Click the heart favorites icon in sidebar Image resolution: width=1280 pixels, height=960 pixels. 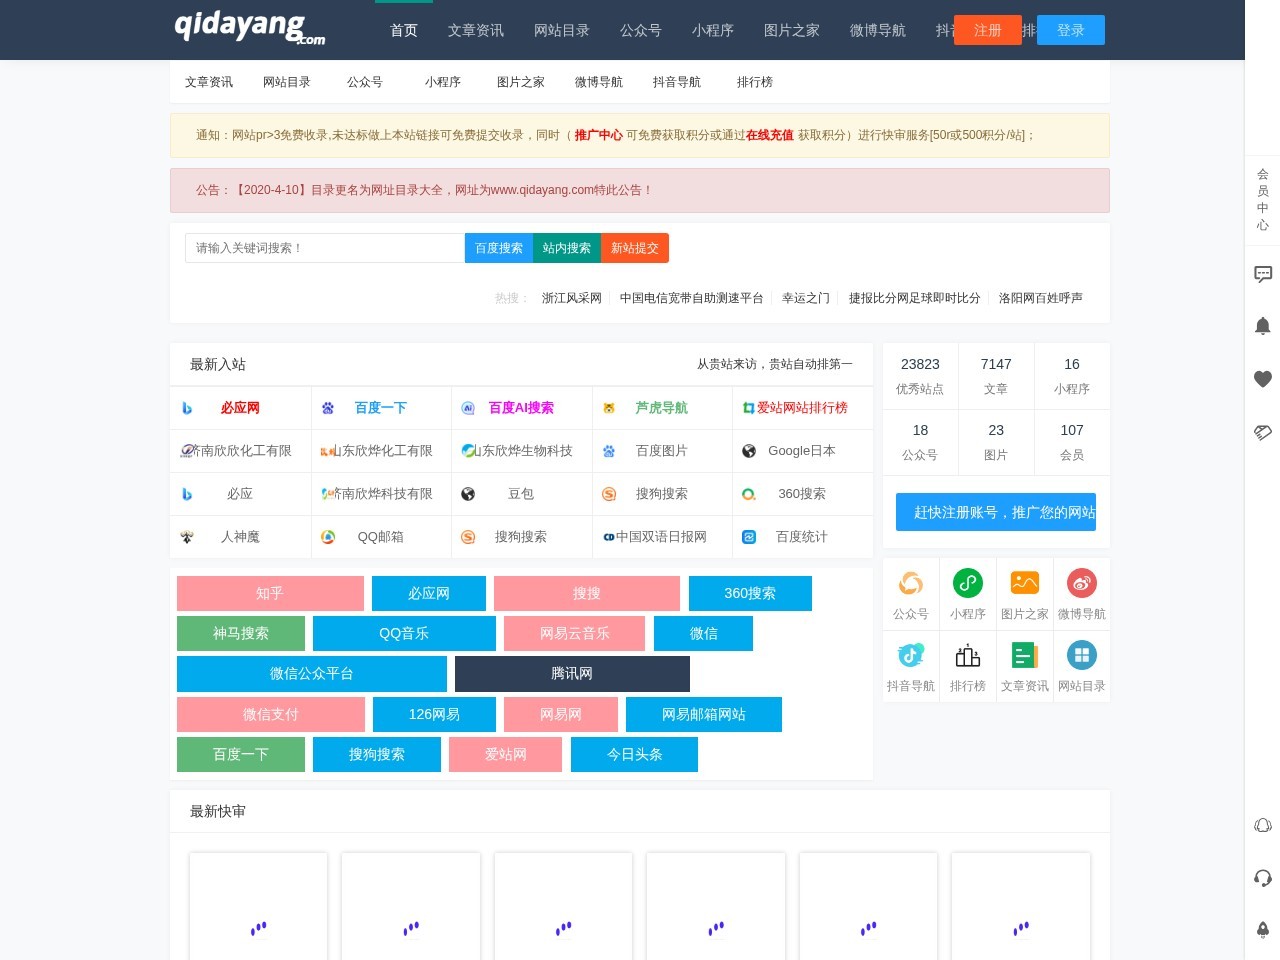pyautogui.click(x=1263, y=379)
